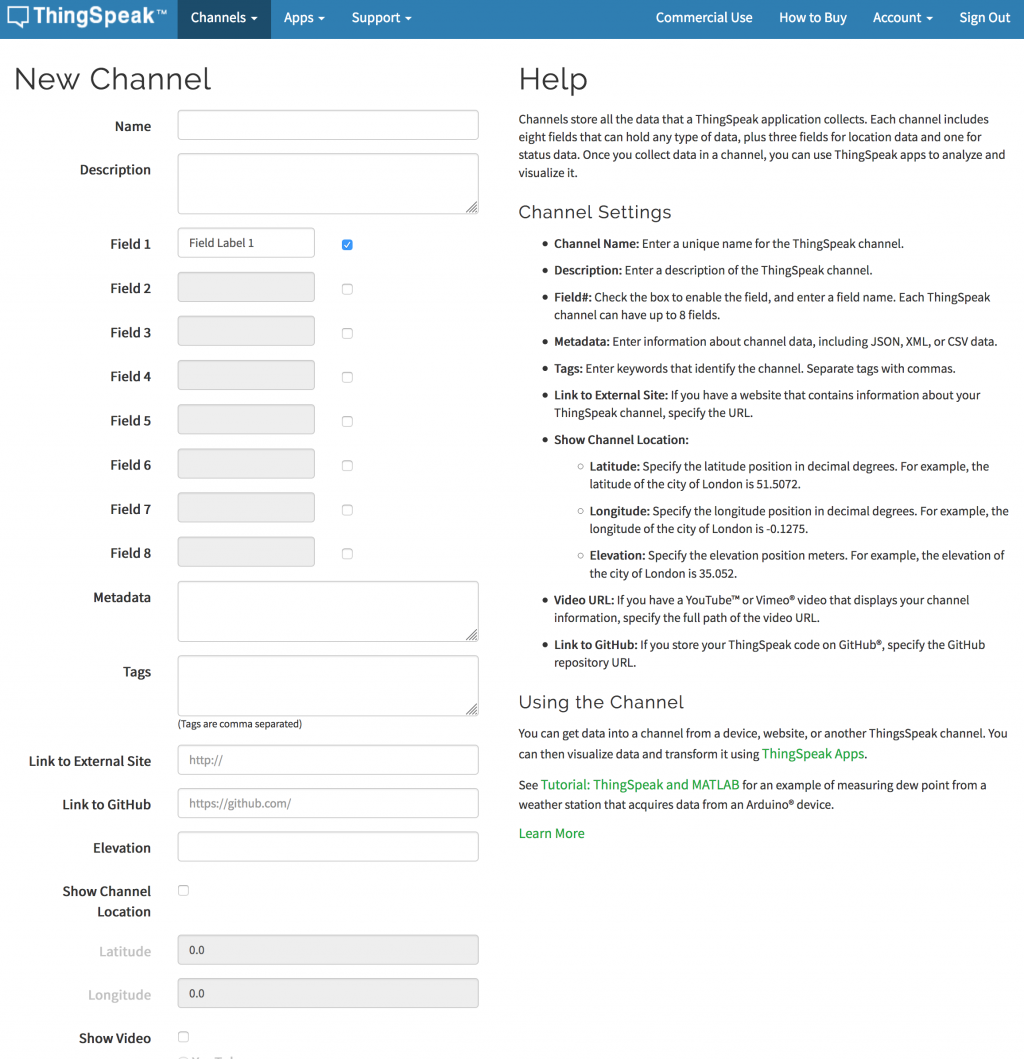Open the Support dropdown menu
Screen dimensions: 1024x1059
381,18
